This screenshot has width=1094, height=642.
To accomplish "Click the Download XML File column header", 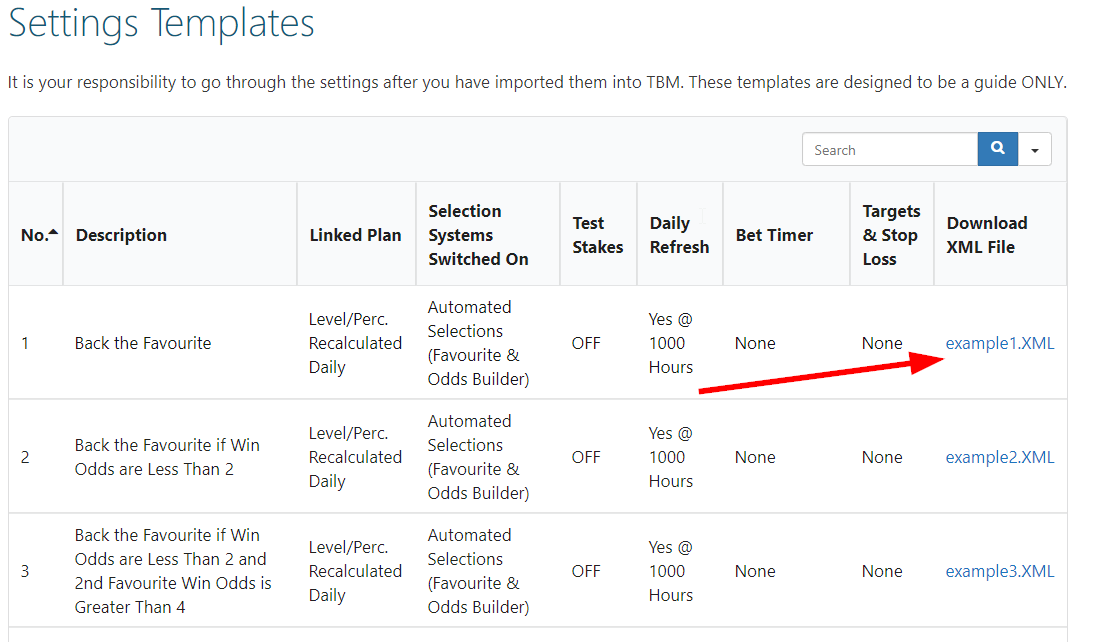I will point(987,234).
